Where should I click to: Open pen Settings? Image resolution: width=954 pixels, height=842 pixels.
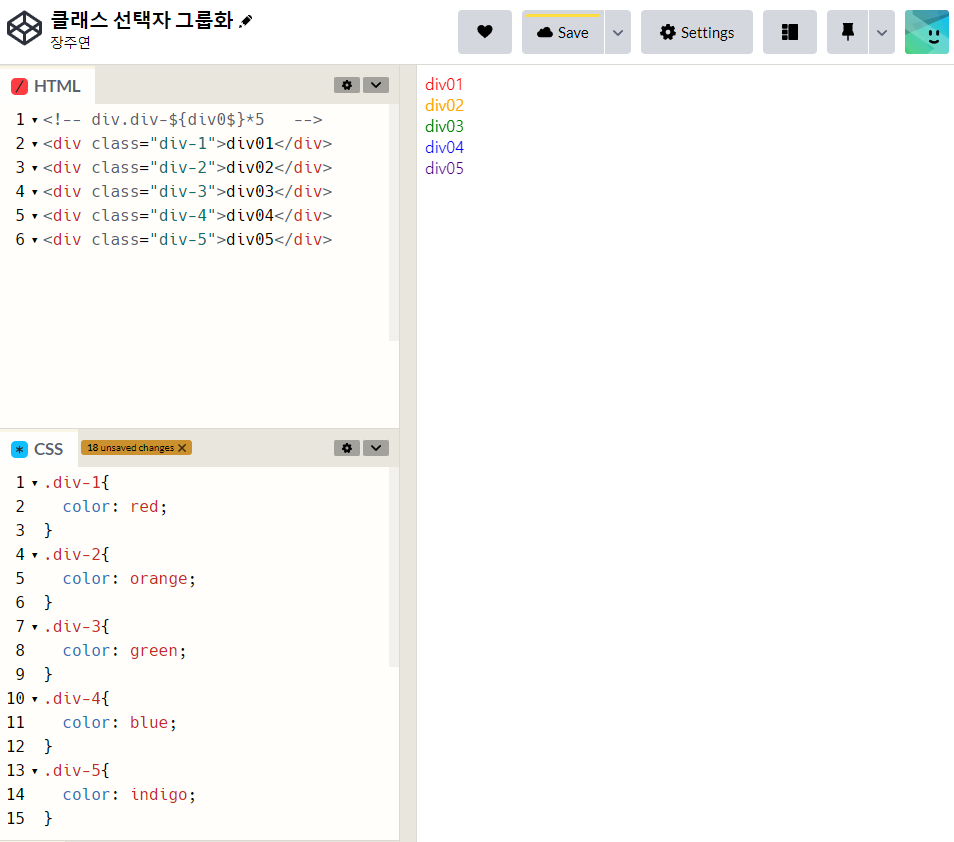(697, 32)
